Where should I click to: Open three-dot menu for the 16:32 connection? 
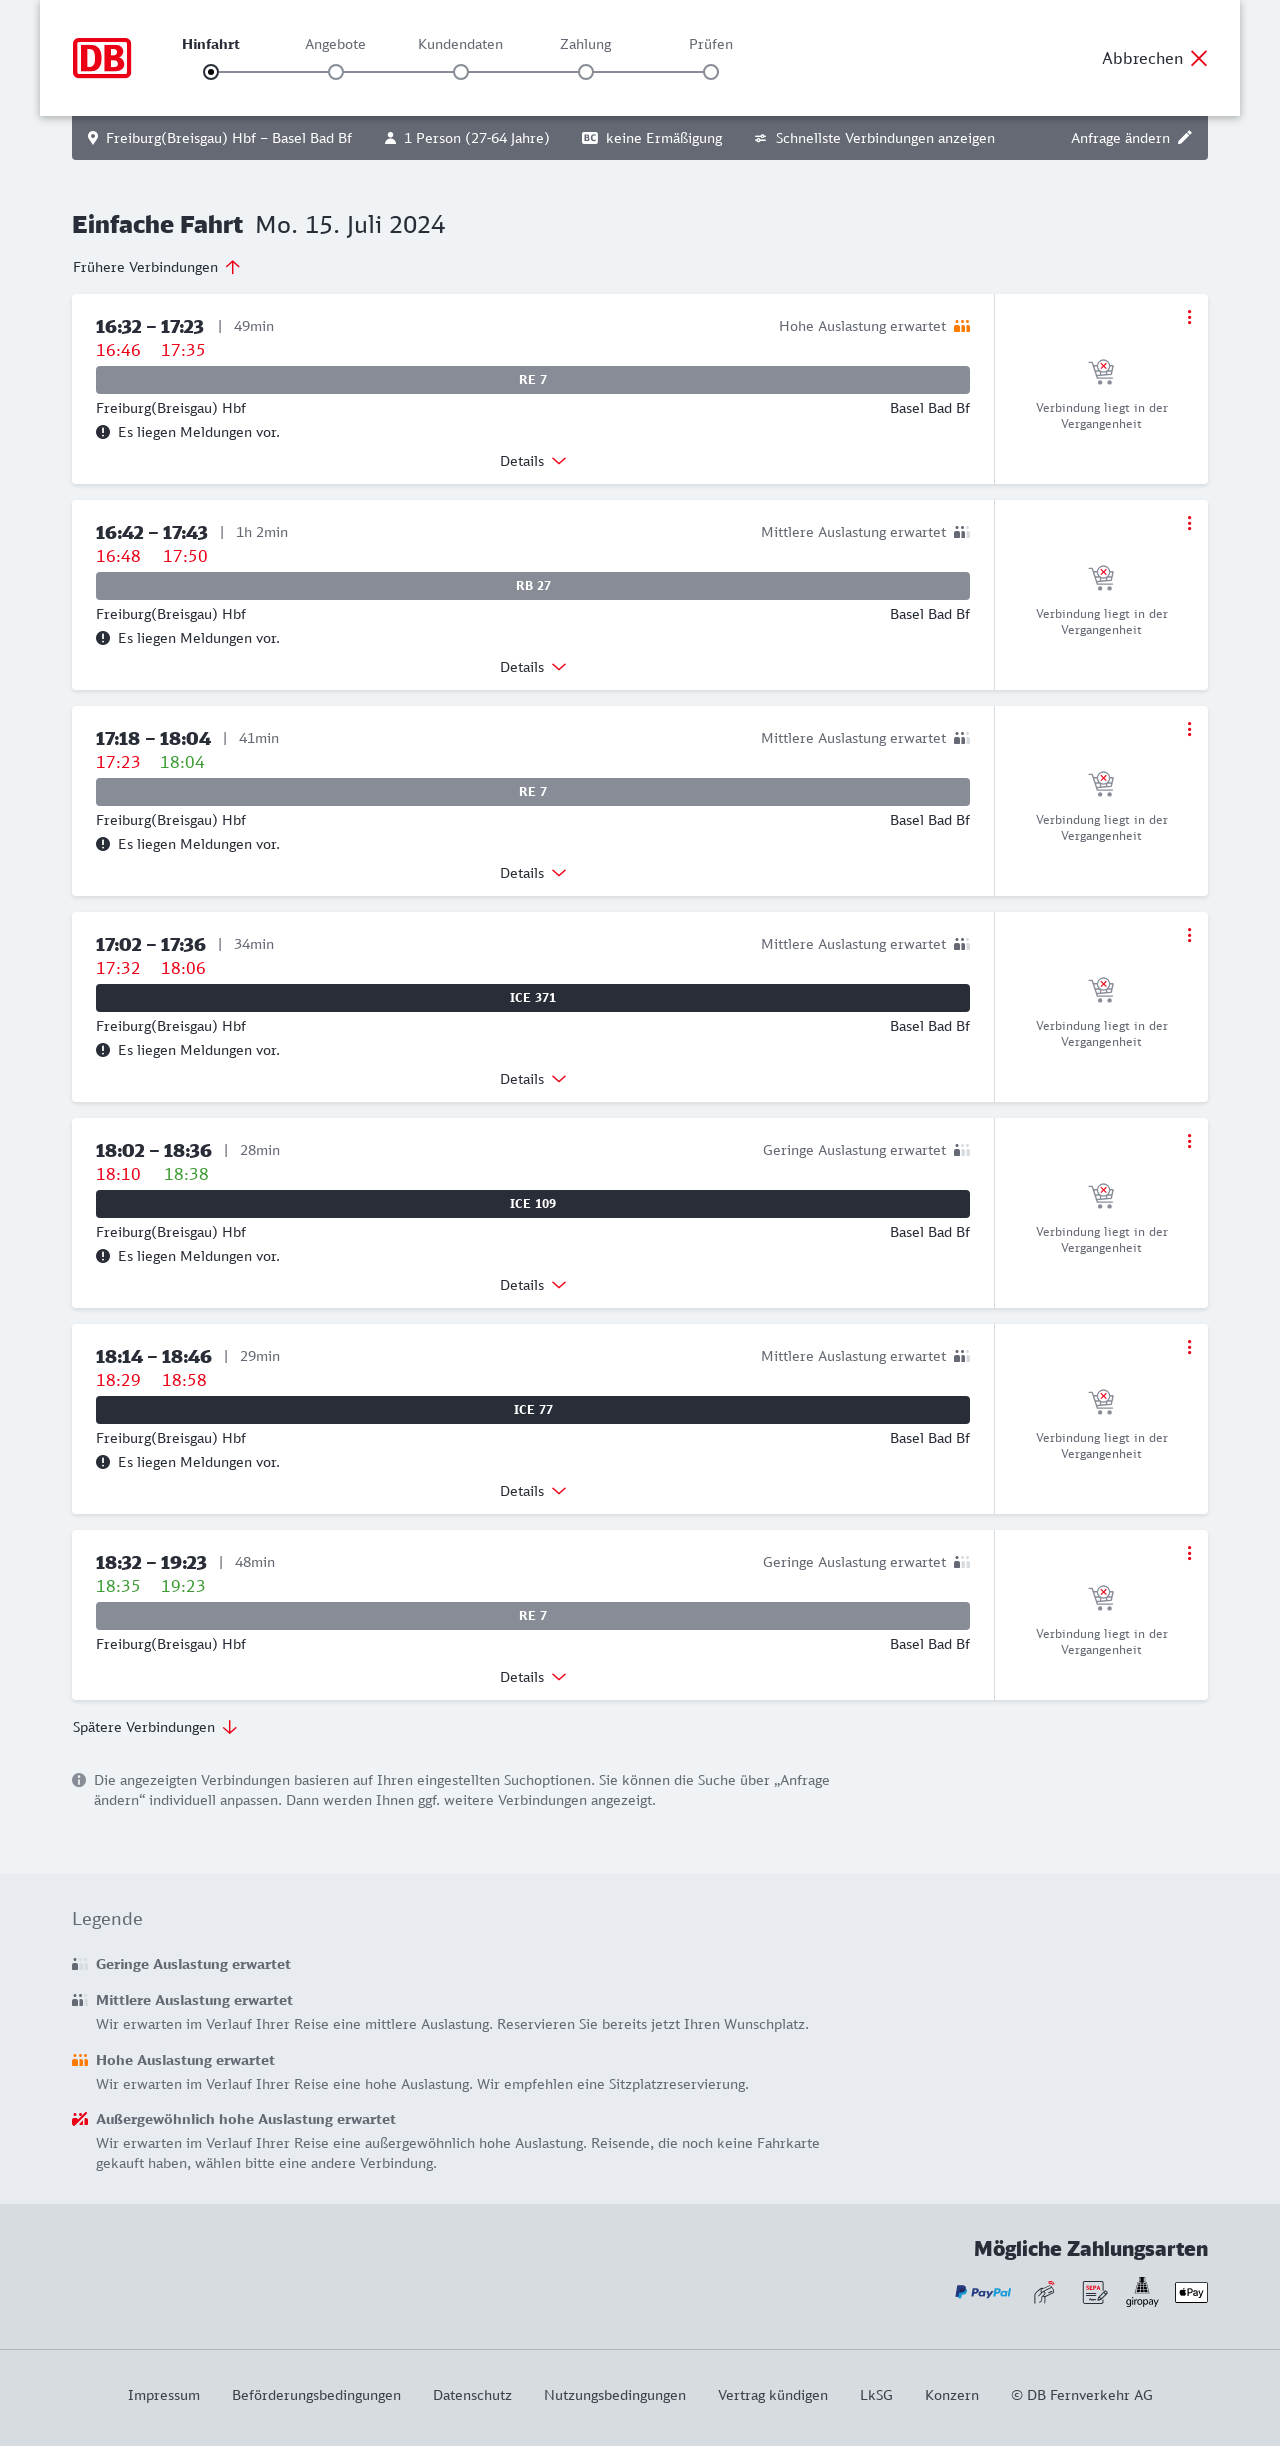(1189, 317)
